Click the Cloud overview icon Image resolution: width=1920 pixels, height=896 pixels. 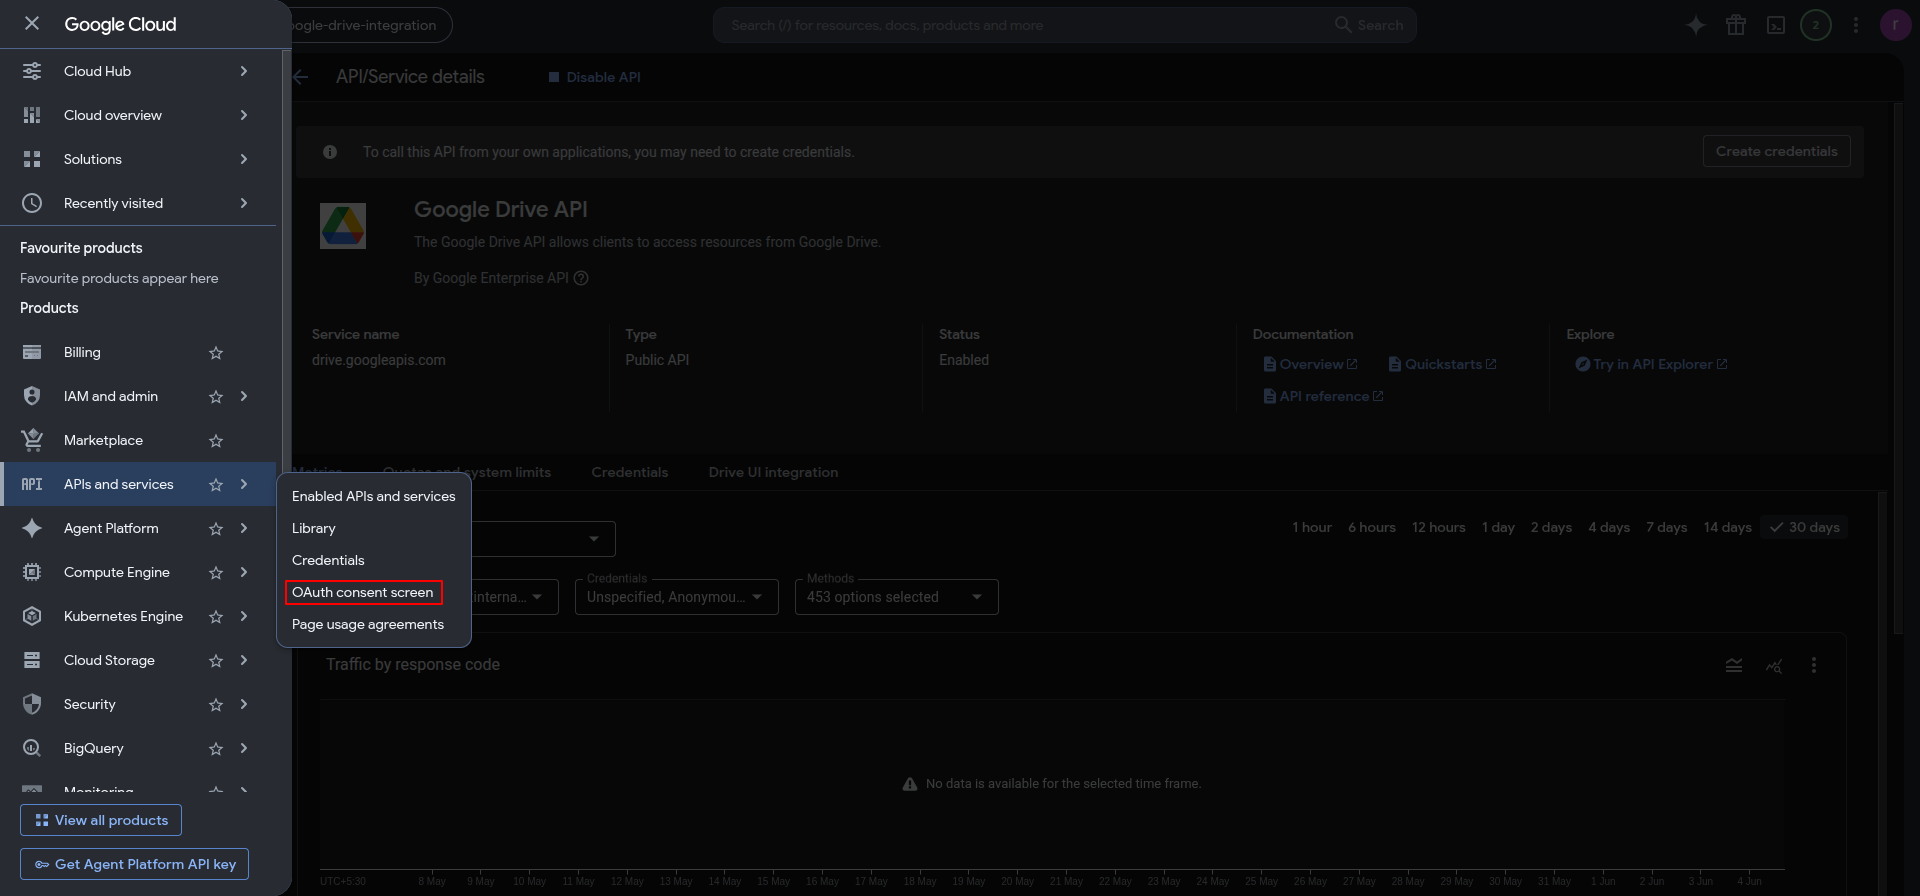click(x=32, y=115)
